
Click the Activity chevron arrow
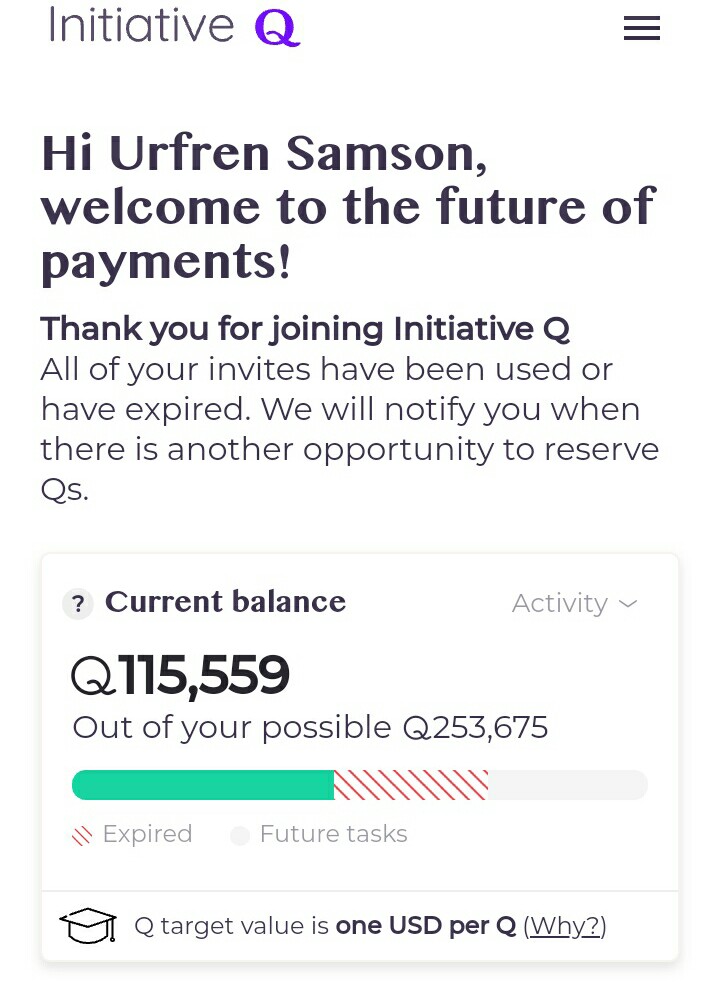click(628, 604)
